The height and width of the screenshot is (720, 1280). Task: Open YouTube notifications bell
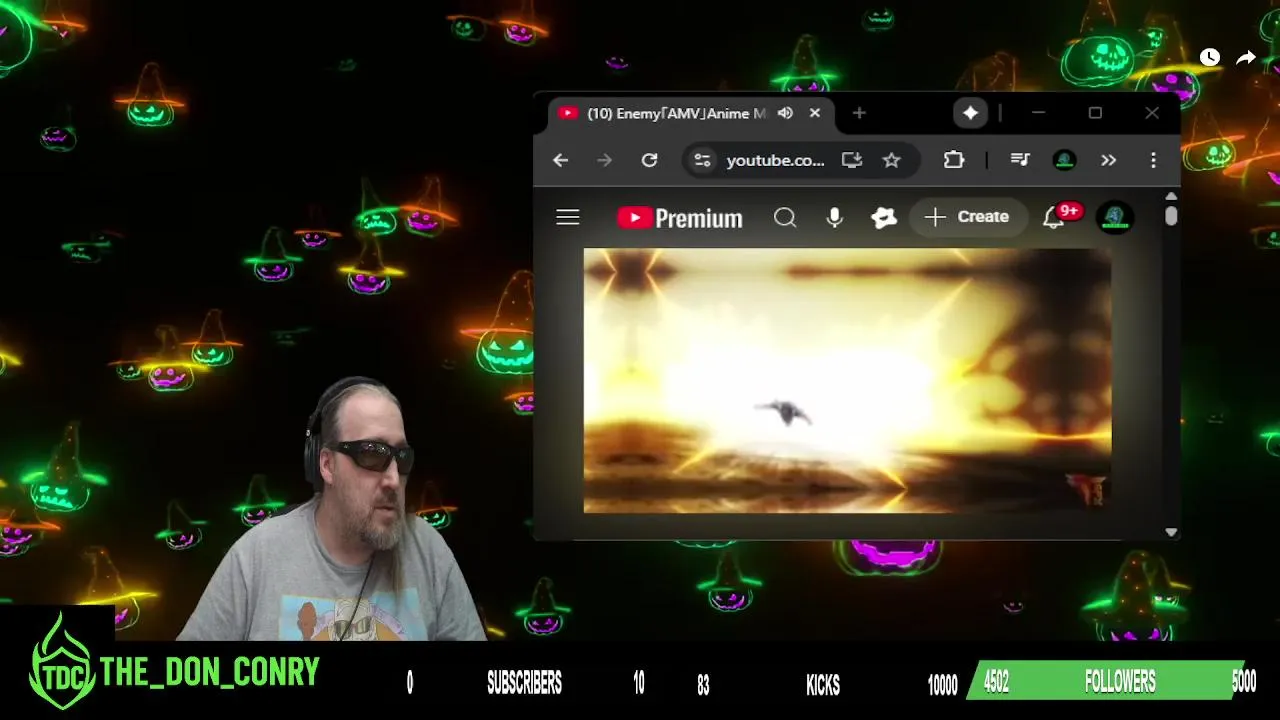[x=1054, y=218]
